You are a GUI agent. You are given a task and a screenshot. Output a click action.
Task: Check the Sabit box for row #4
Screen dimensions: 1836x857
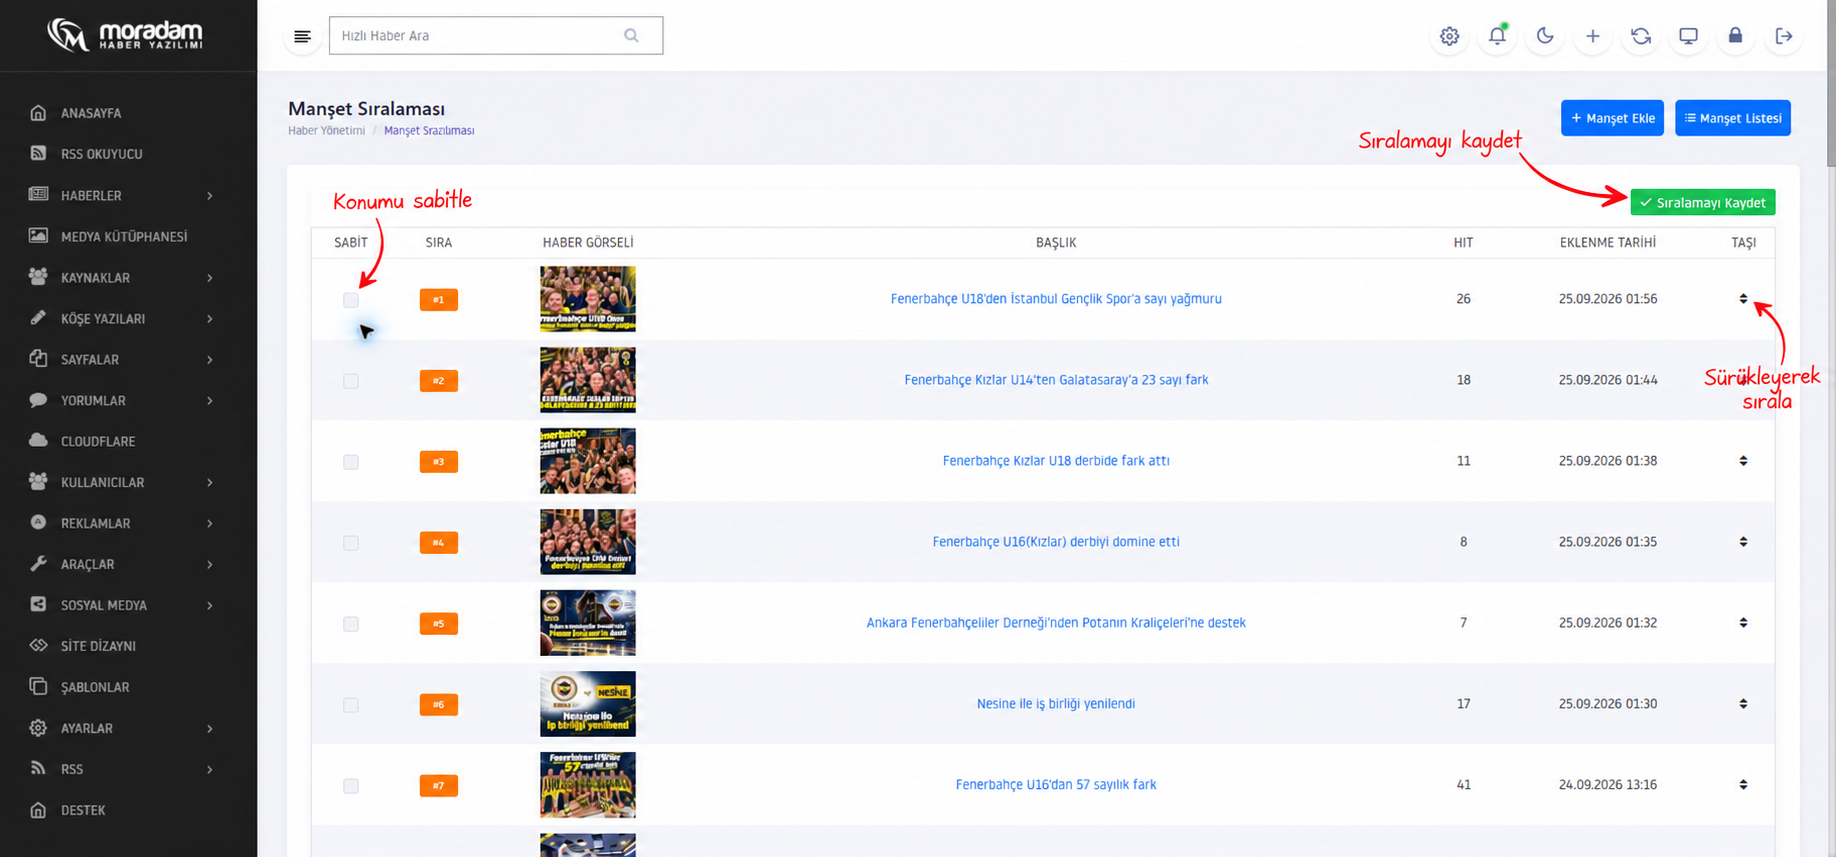tap(351, 543)
